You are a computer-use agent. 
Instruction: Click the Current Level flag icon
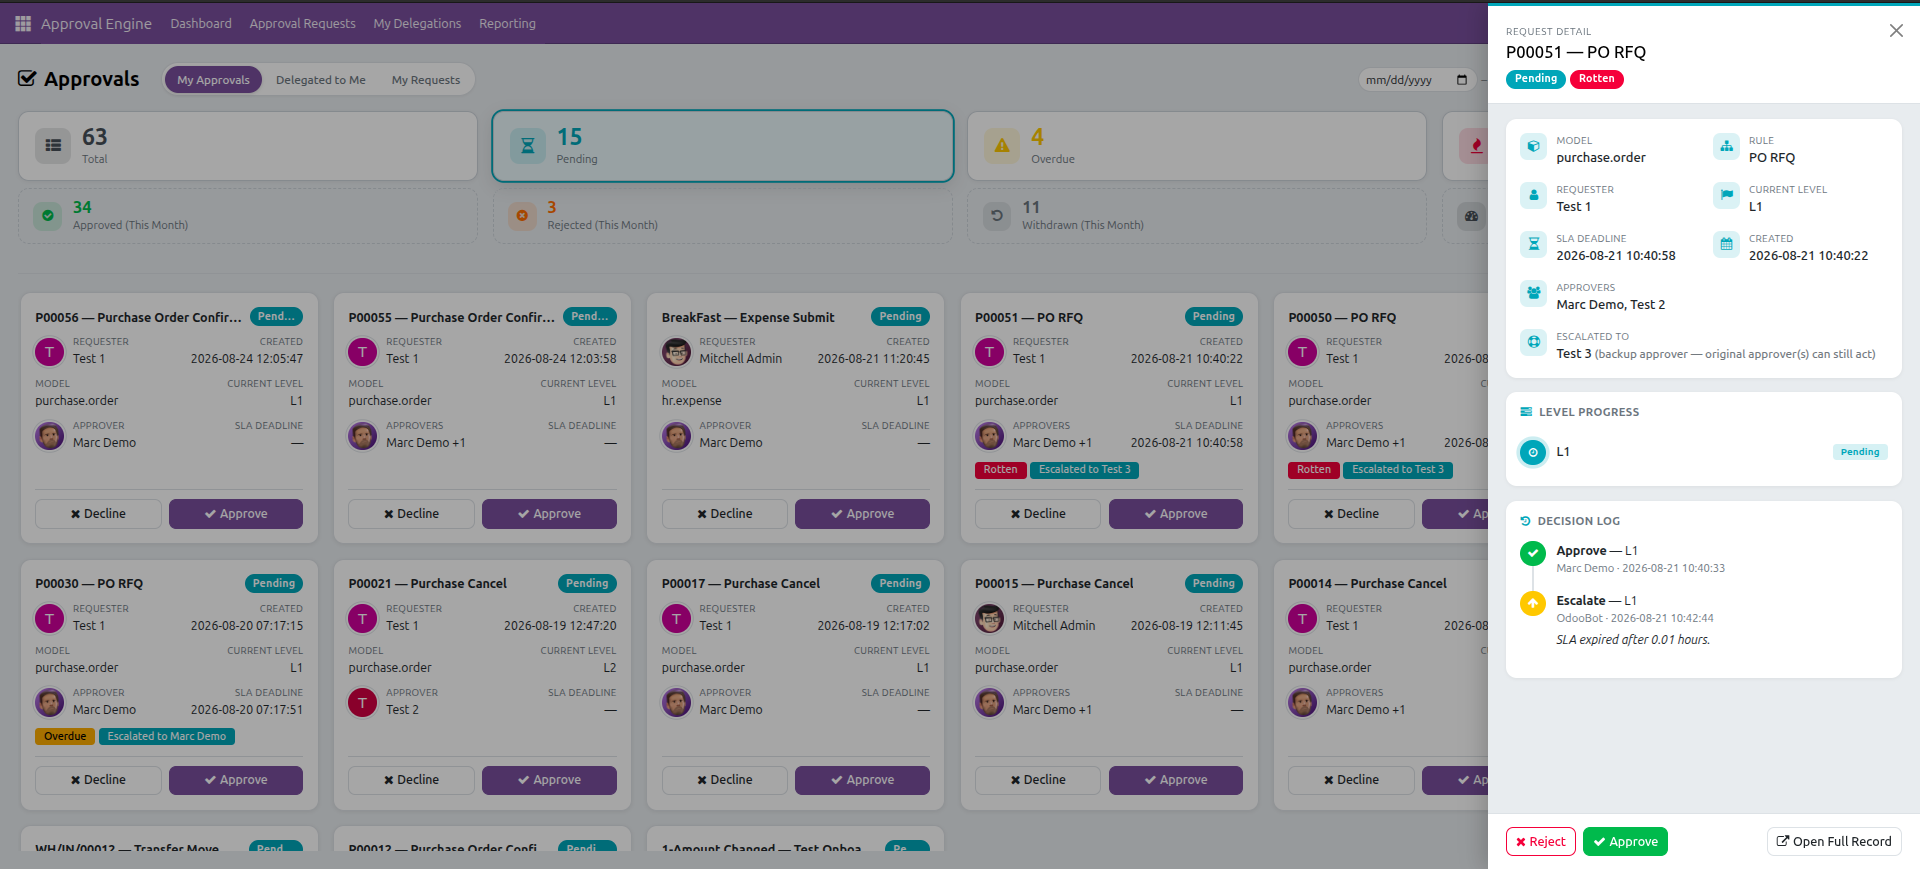tap(1726, 196)
